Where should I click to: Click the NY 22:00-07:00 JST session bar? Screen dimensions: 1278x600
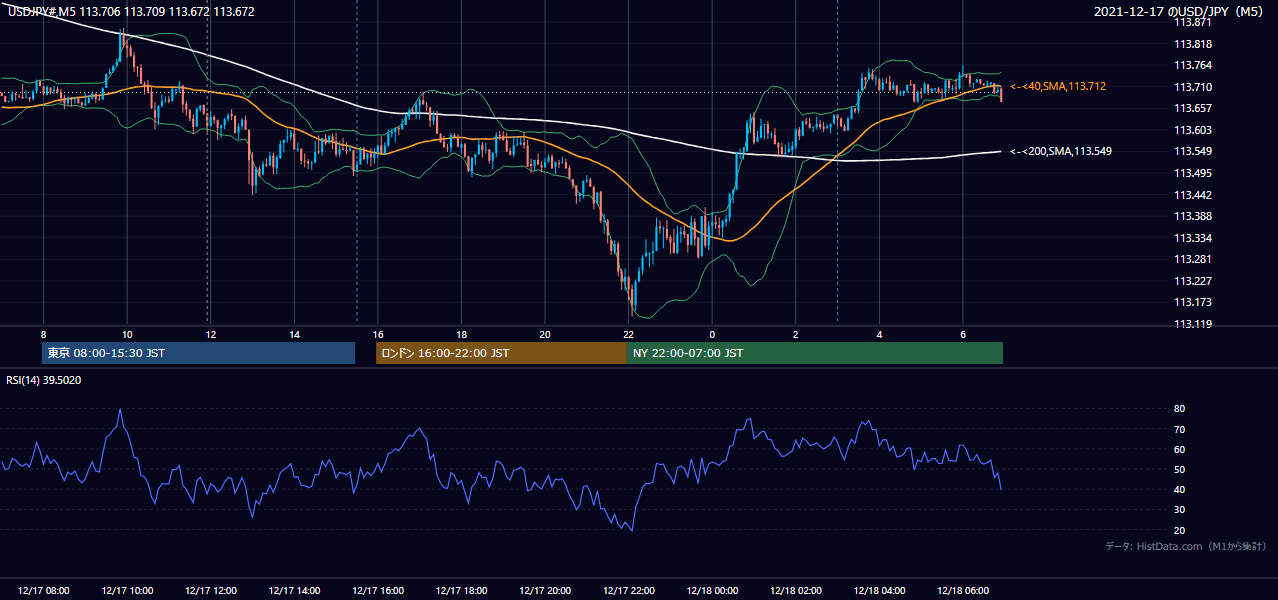coord(815,353)
